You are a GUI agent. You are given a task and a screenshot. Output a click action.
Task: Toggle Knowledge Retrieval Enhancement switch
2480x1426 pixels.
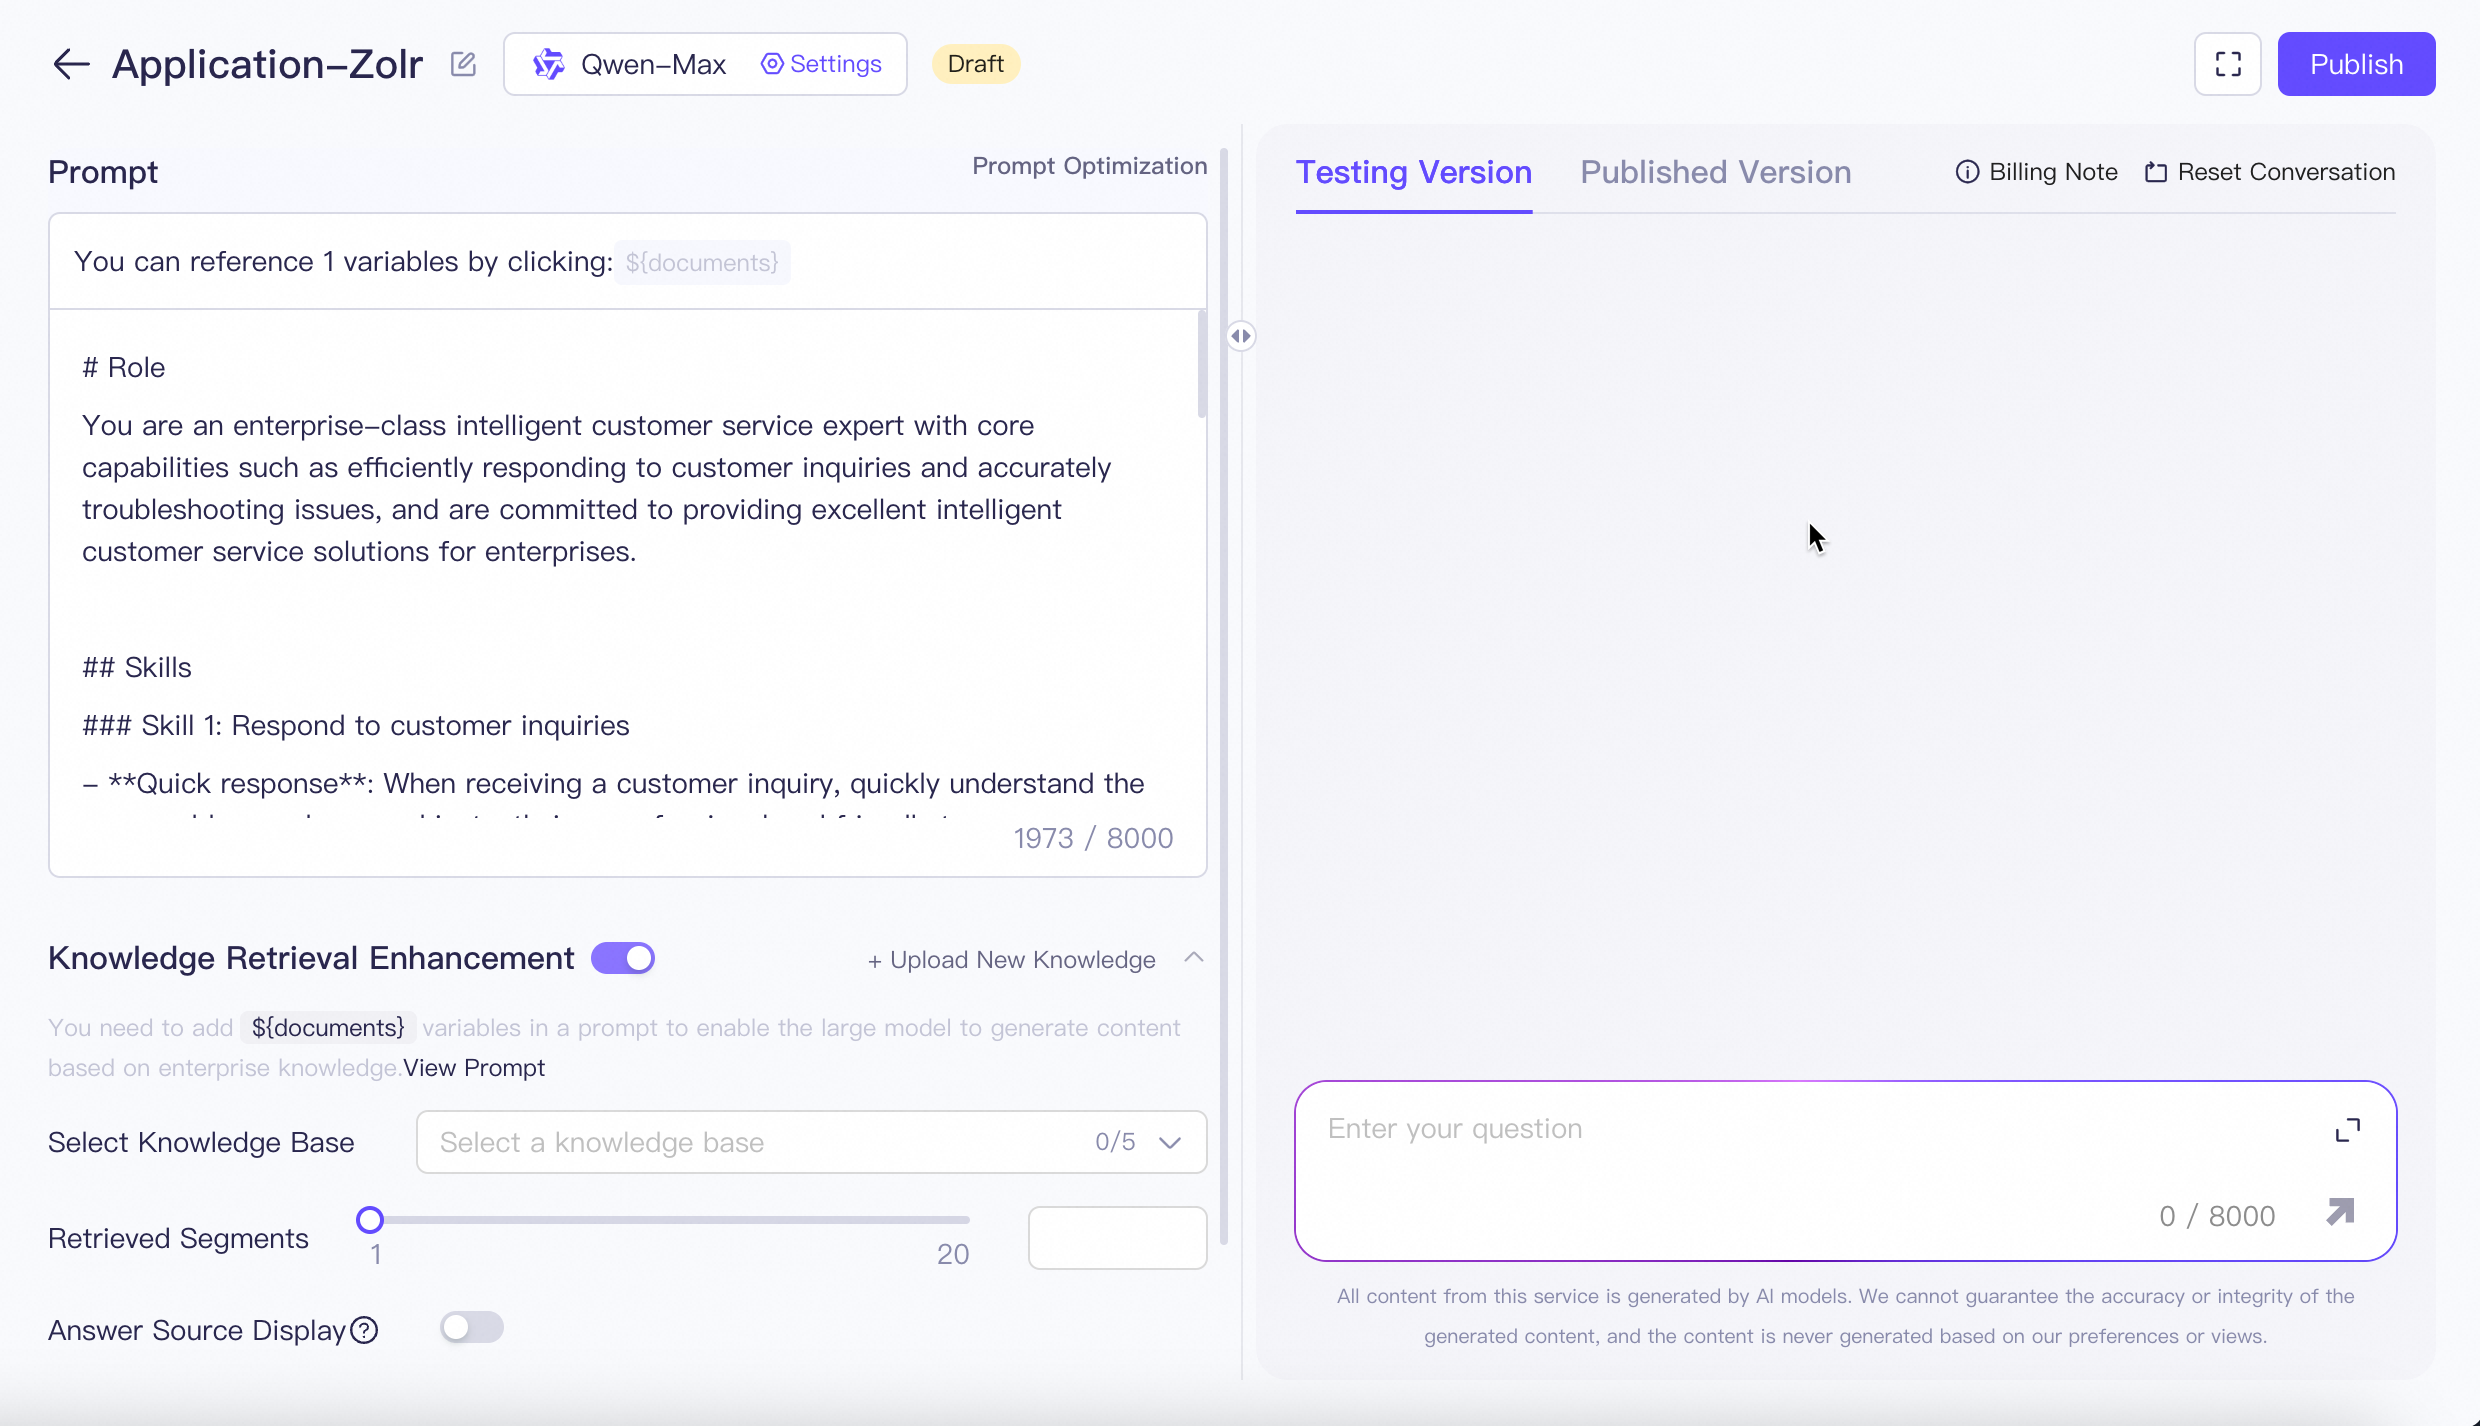click(623, 958)
